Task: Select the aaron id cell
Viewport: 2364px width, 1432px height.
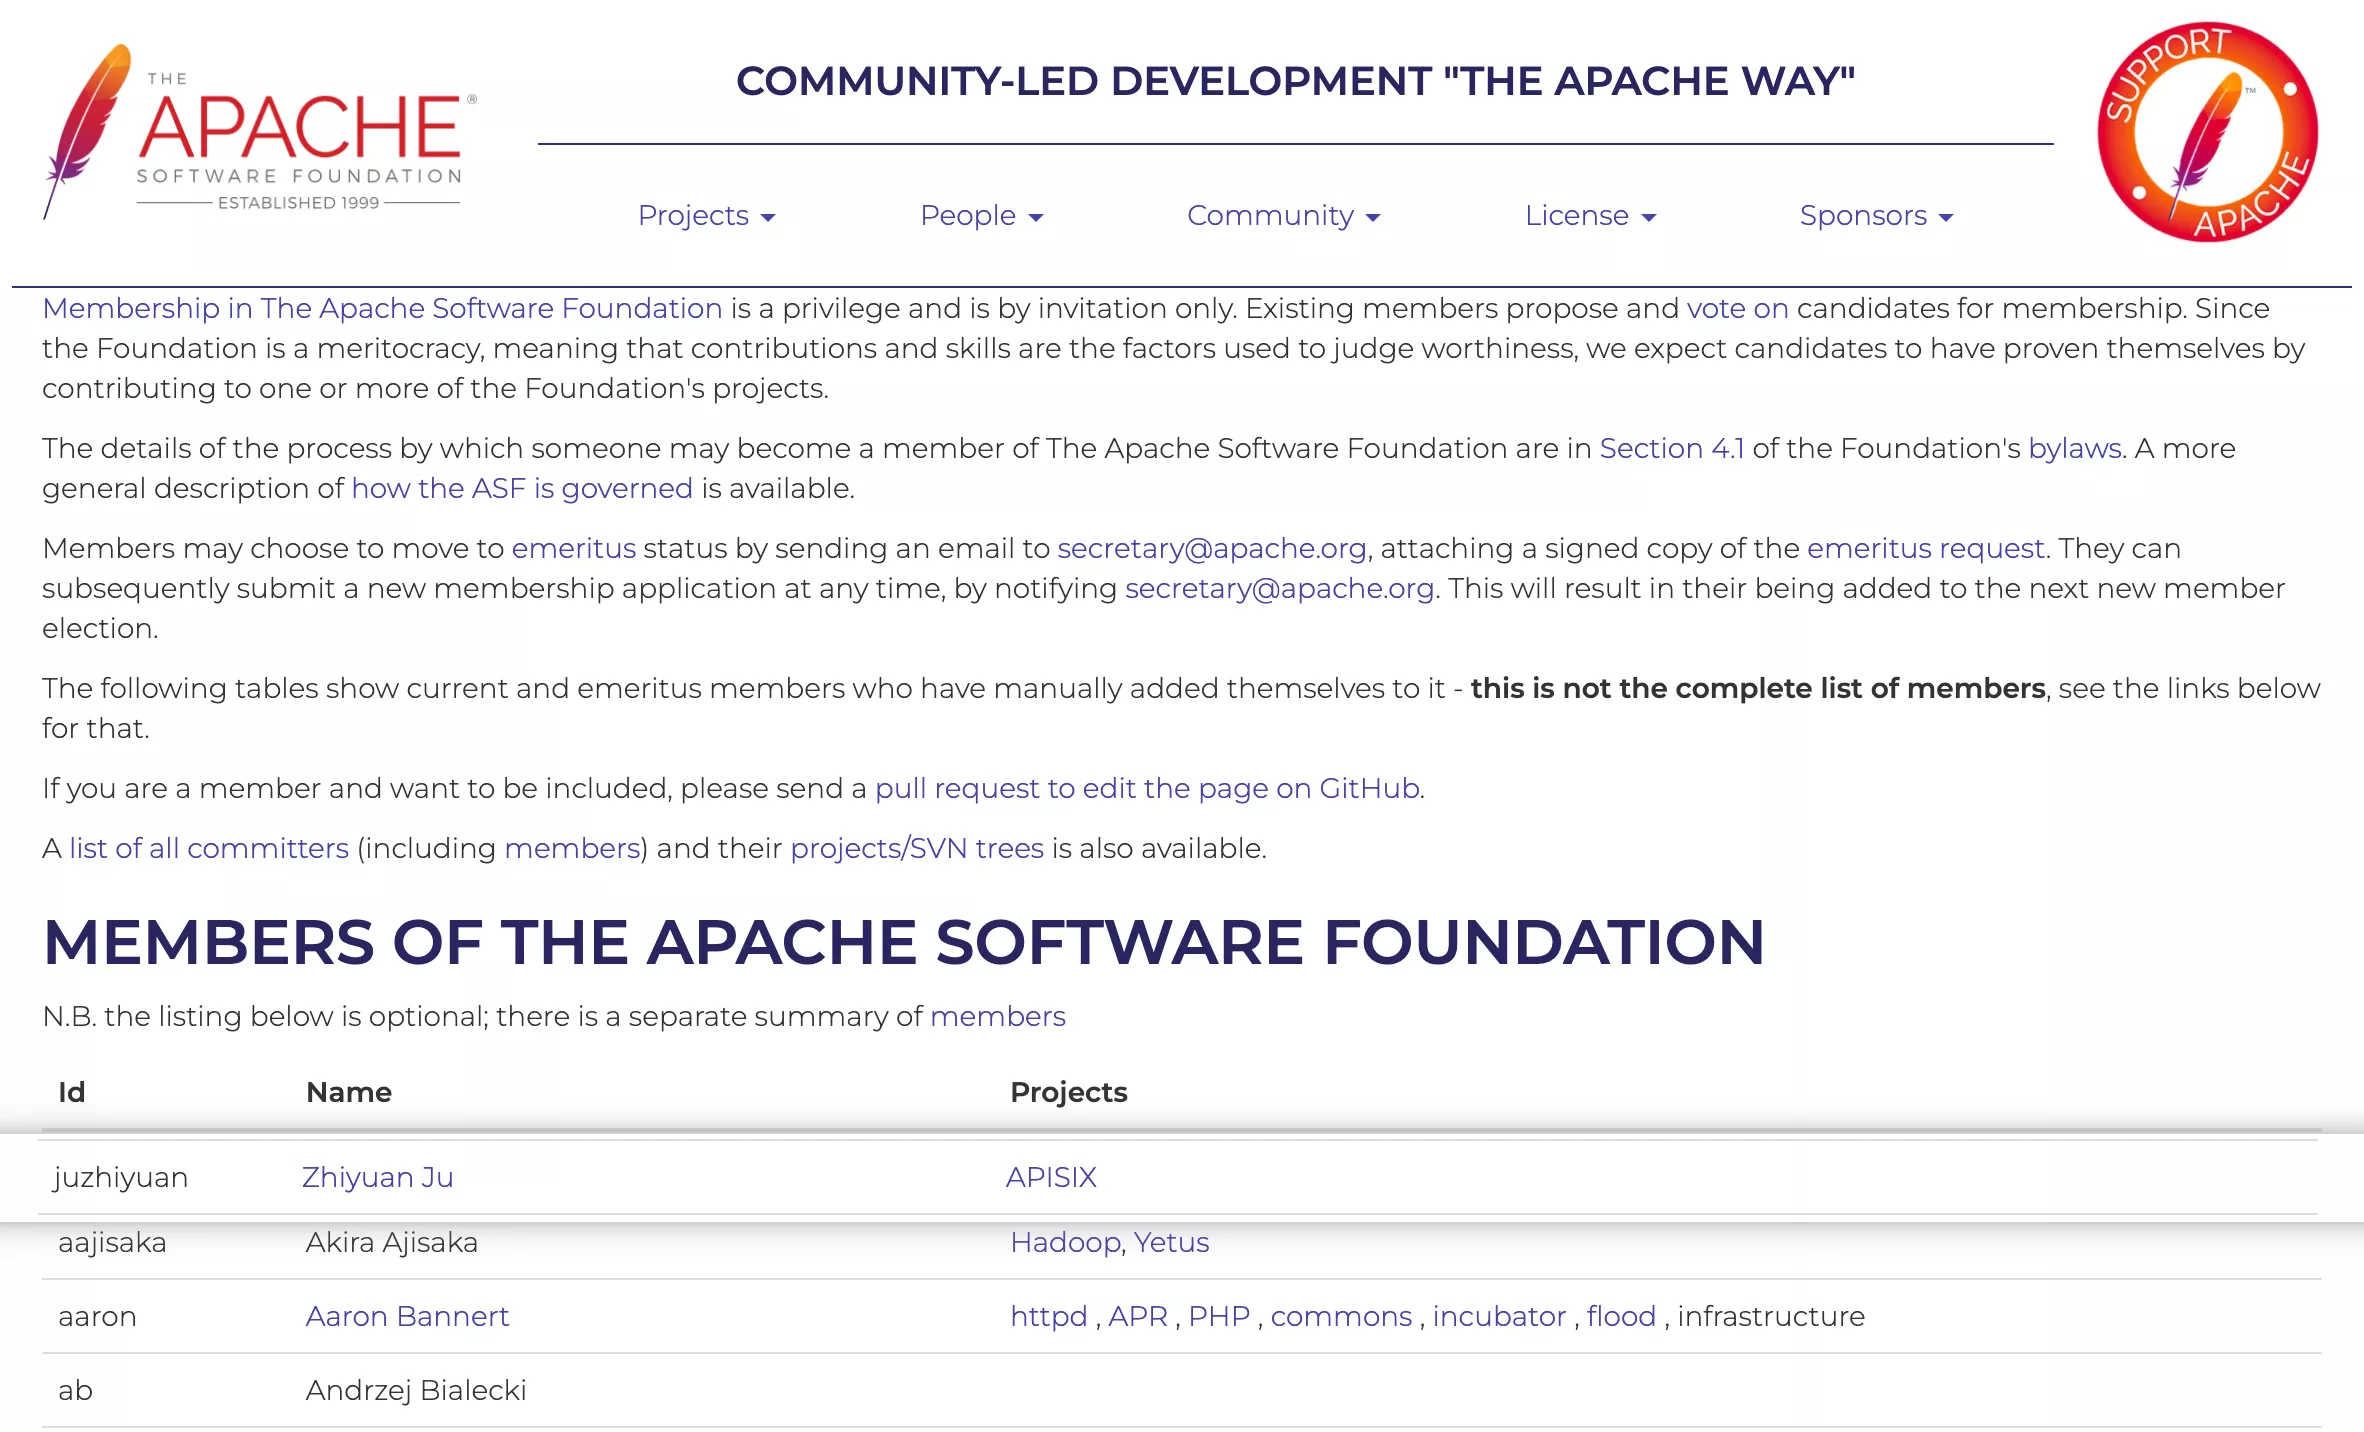Action: (x=97, y=1316)
